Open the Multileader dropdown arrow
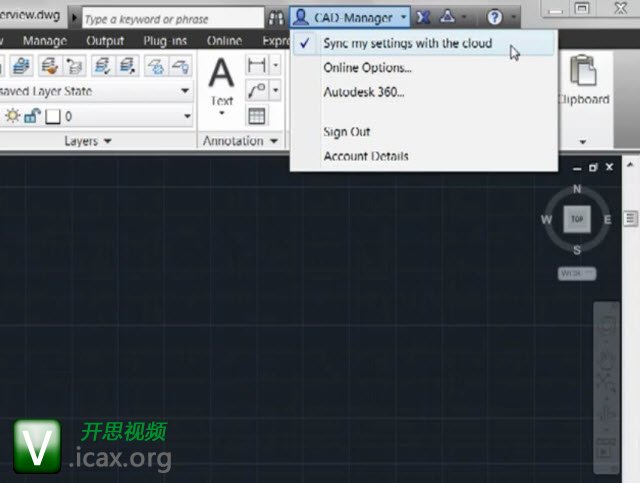 point(276,90)
